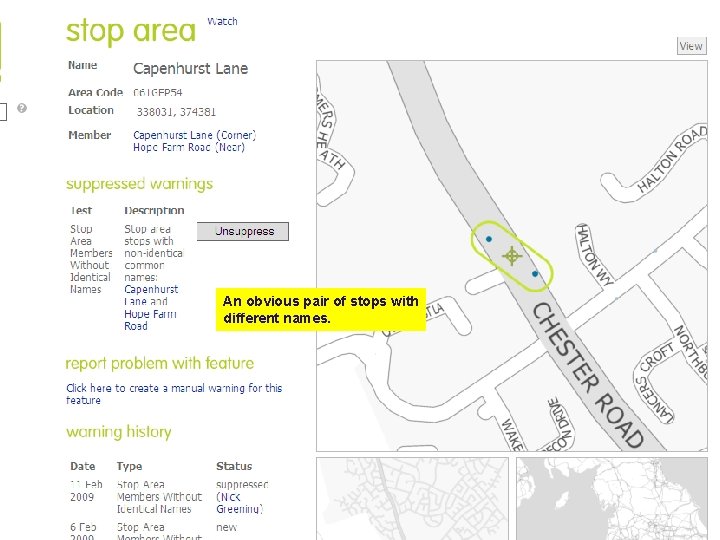Select the upper-left blue stop marker on map
This screenshot has width=720, height=540.
tap(489, 239)
